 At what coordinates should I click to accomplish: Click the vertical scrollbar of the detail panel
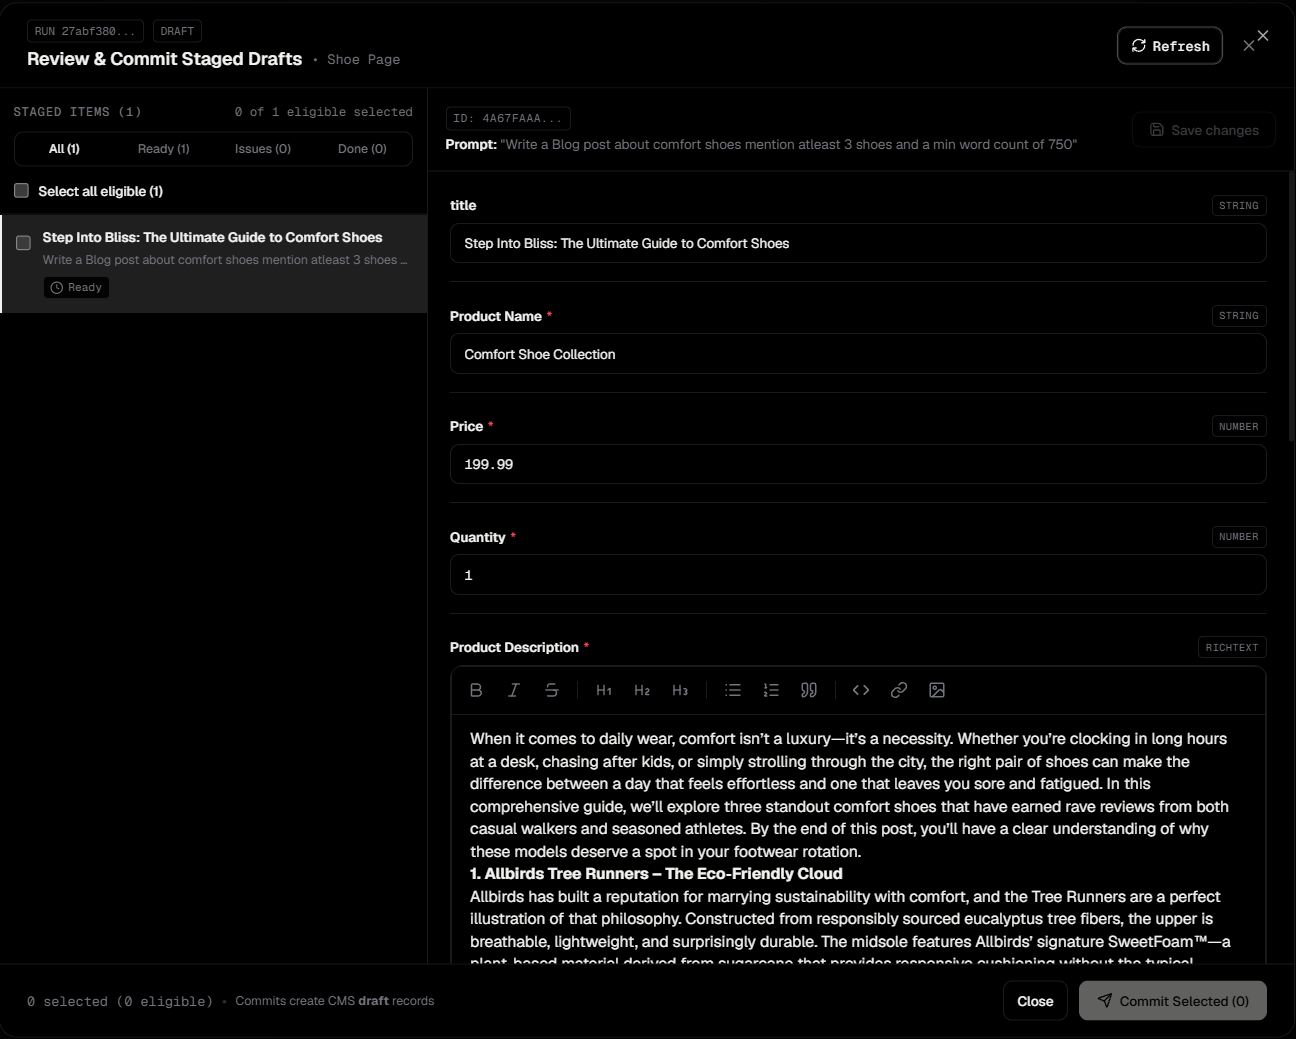click(1291, 305)
